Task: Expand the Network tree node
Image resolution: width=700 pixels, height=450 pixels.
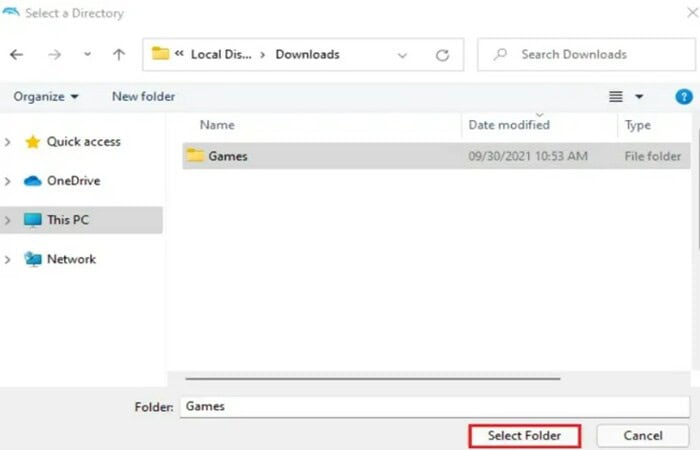Action: coord(8,259)
